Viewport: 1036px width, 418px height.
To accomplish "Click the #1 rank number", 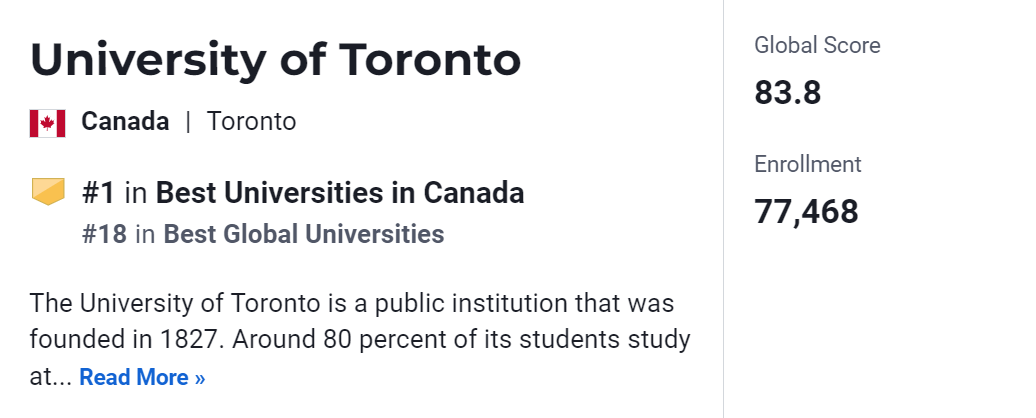I will click(x=99, y=193).
